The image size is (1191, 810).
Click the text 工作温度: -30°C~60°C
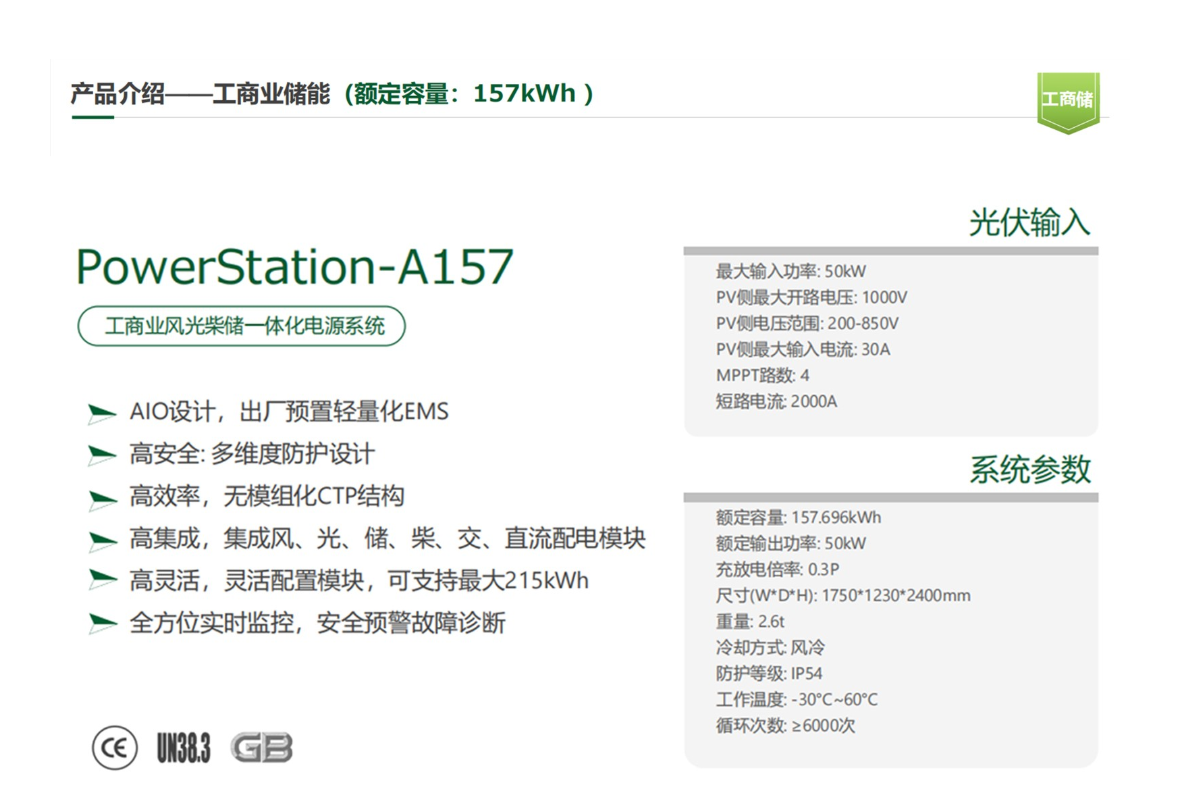[x=796, y=699]
